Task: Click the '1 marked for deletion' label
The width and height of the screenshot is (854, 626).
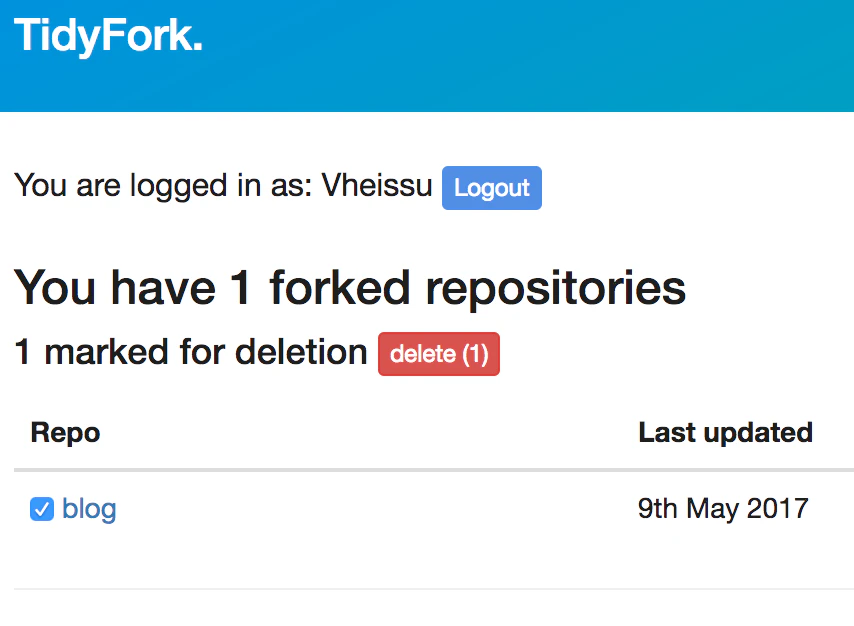Action: pyautogui.click(x=188, y=352)
